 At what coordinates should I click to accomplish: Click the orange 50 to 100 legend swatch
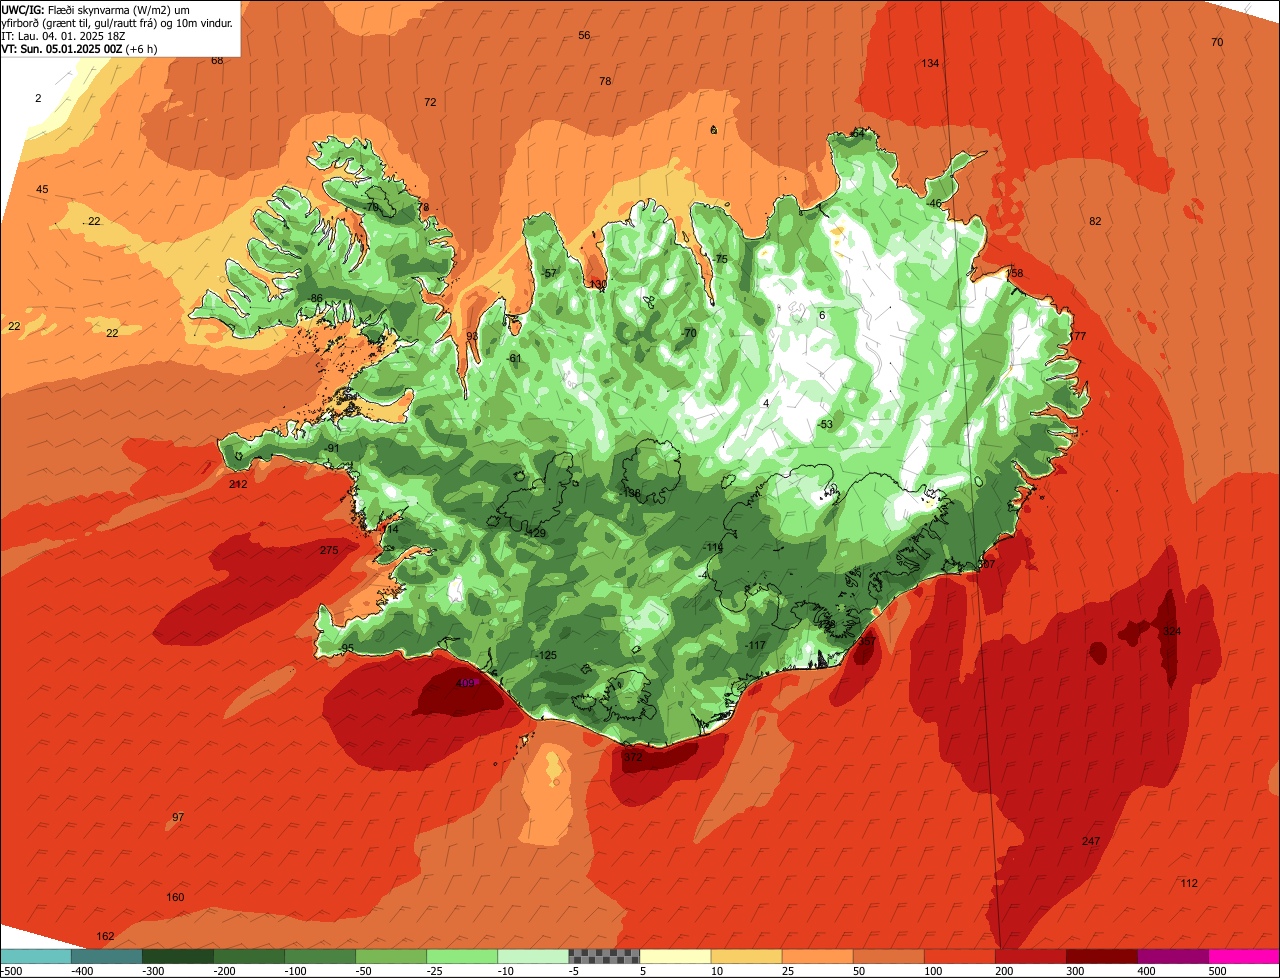[x=888, y=957]
